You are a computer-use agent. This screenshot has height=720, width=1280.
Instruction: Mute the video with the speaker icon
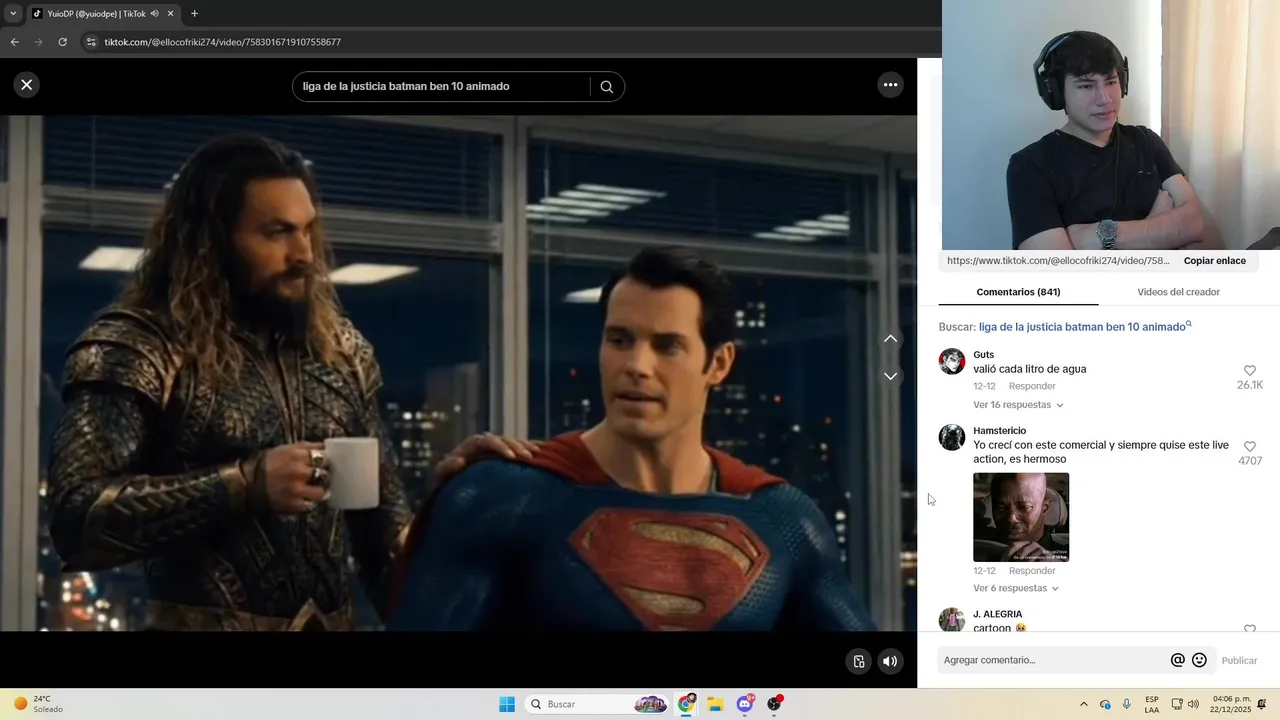click(890, 661)
